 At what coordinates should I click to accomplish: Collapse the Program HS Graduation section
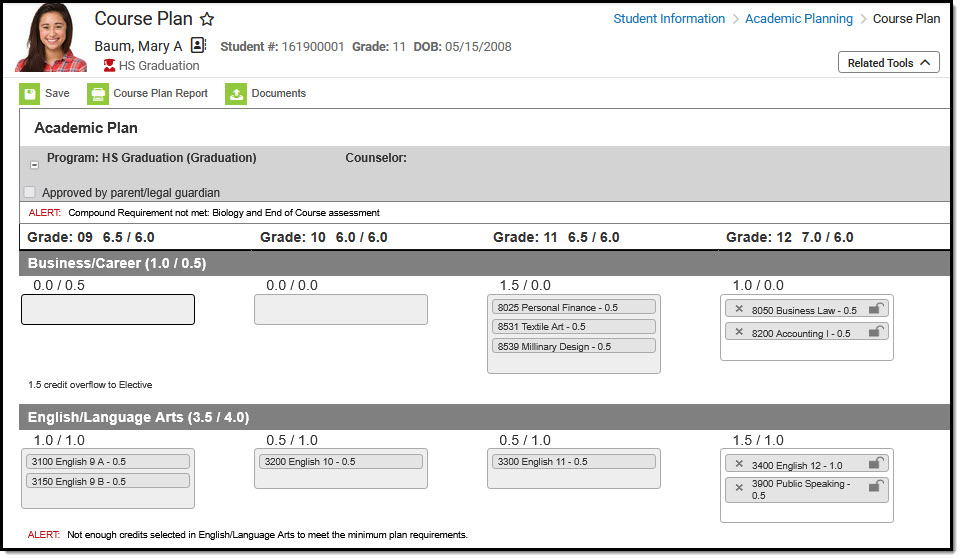(34, 165)
